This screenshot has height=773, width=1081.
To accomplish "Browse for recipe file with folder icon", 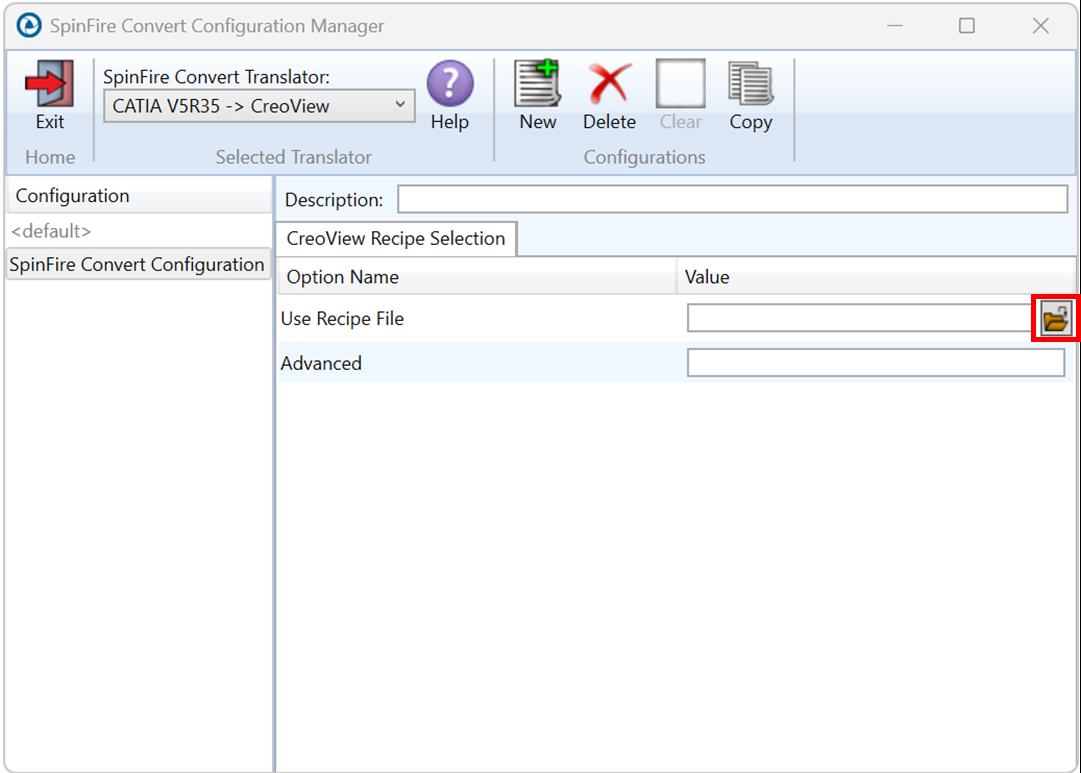I will (1055, 319).
